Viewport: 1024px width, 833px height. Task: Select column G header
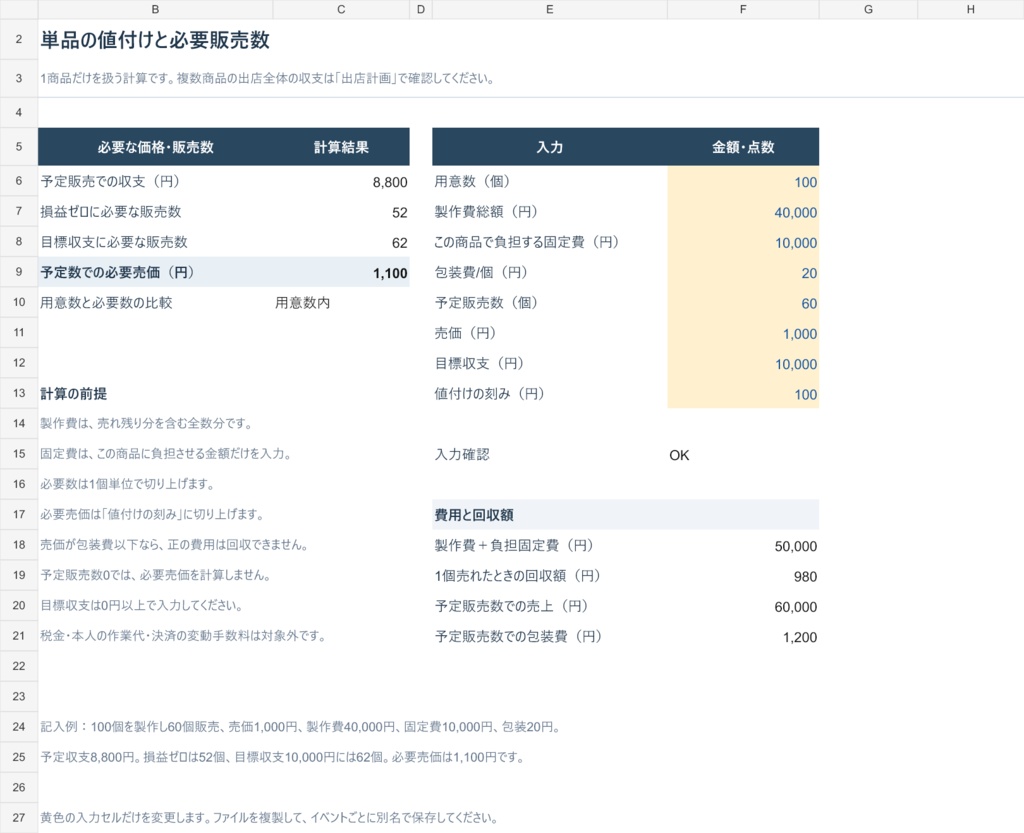coord(868,9)
